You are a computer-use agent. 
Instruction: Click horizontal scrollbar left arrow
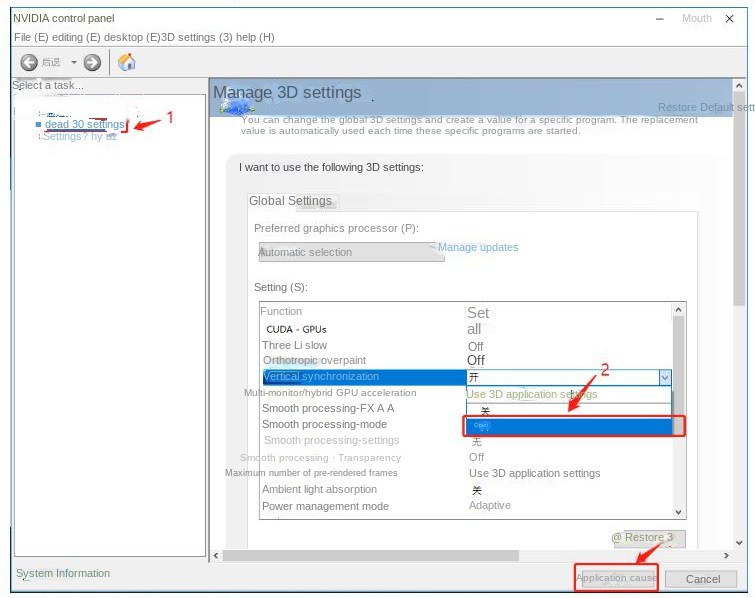click(x=216, y=556)
